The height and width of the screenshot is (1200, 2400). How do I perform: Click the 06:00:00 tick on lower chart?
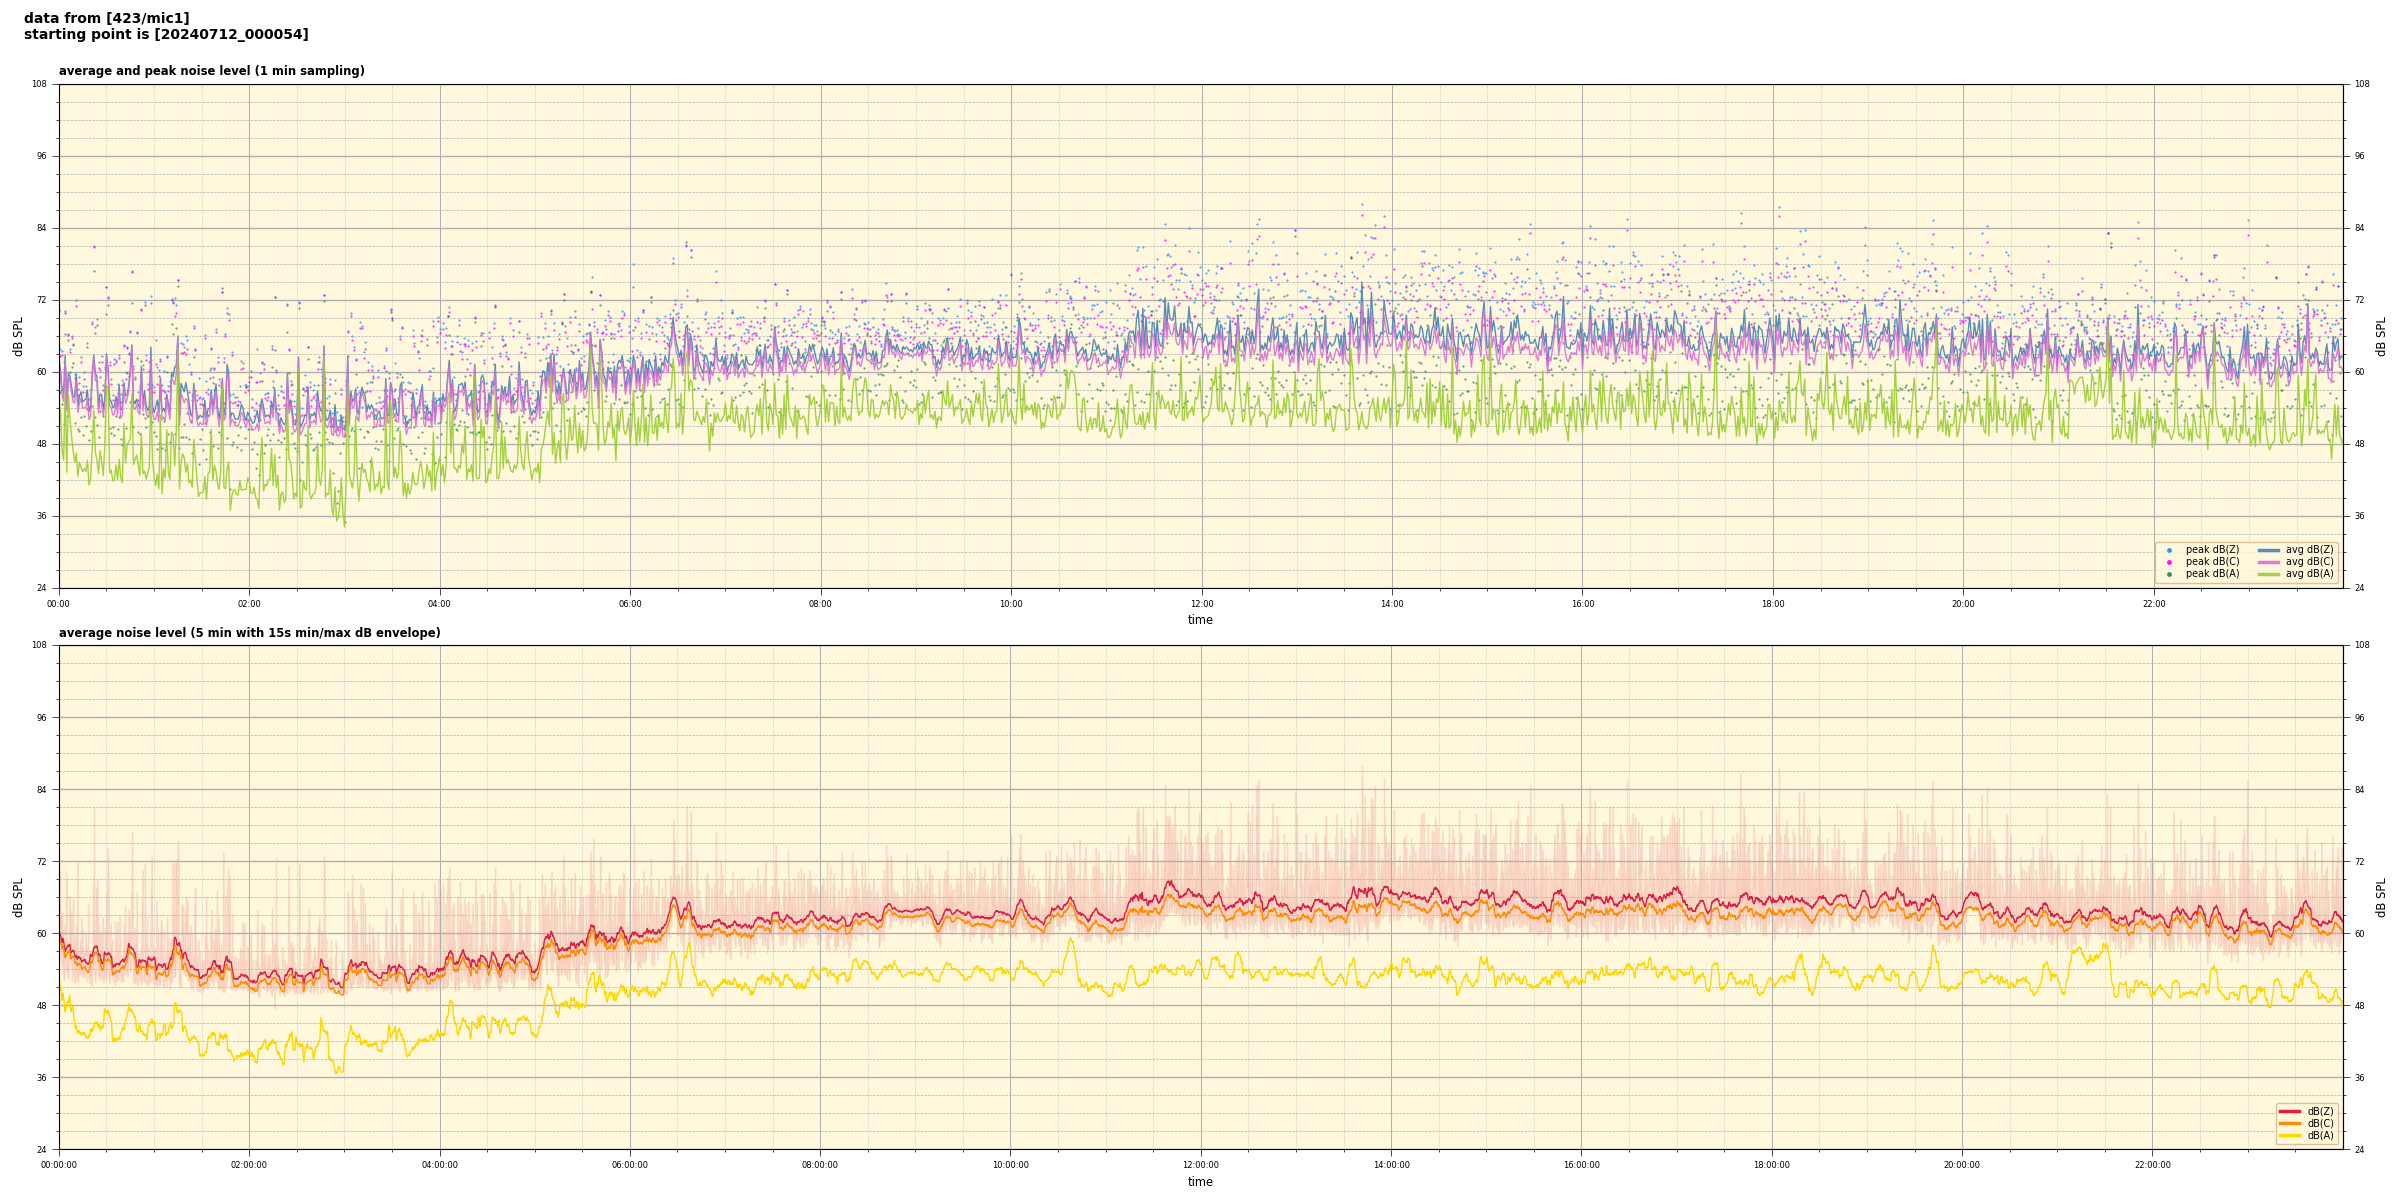pos(630,1165)
